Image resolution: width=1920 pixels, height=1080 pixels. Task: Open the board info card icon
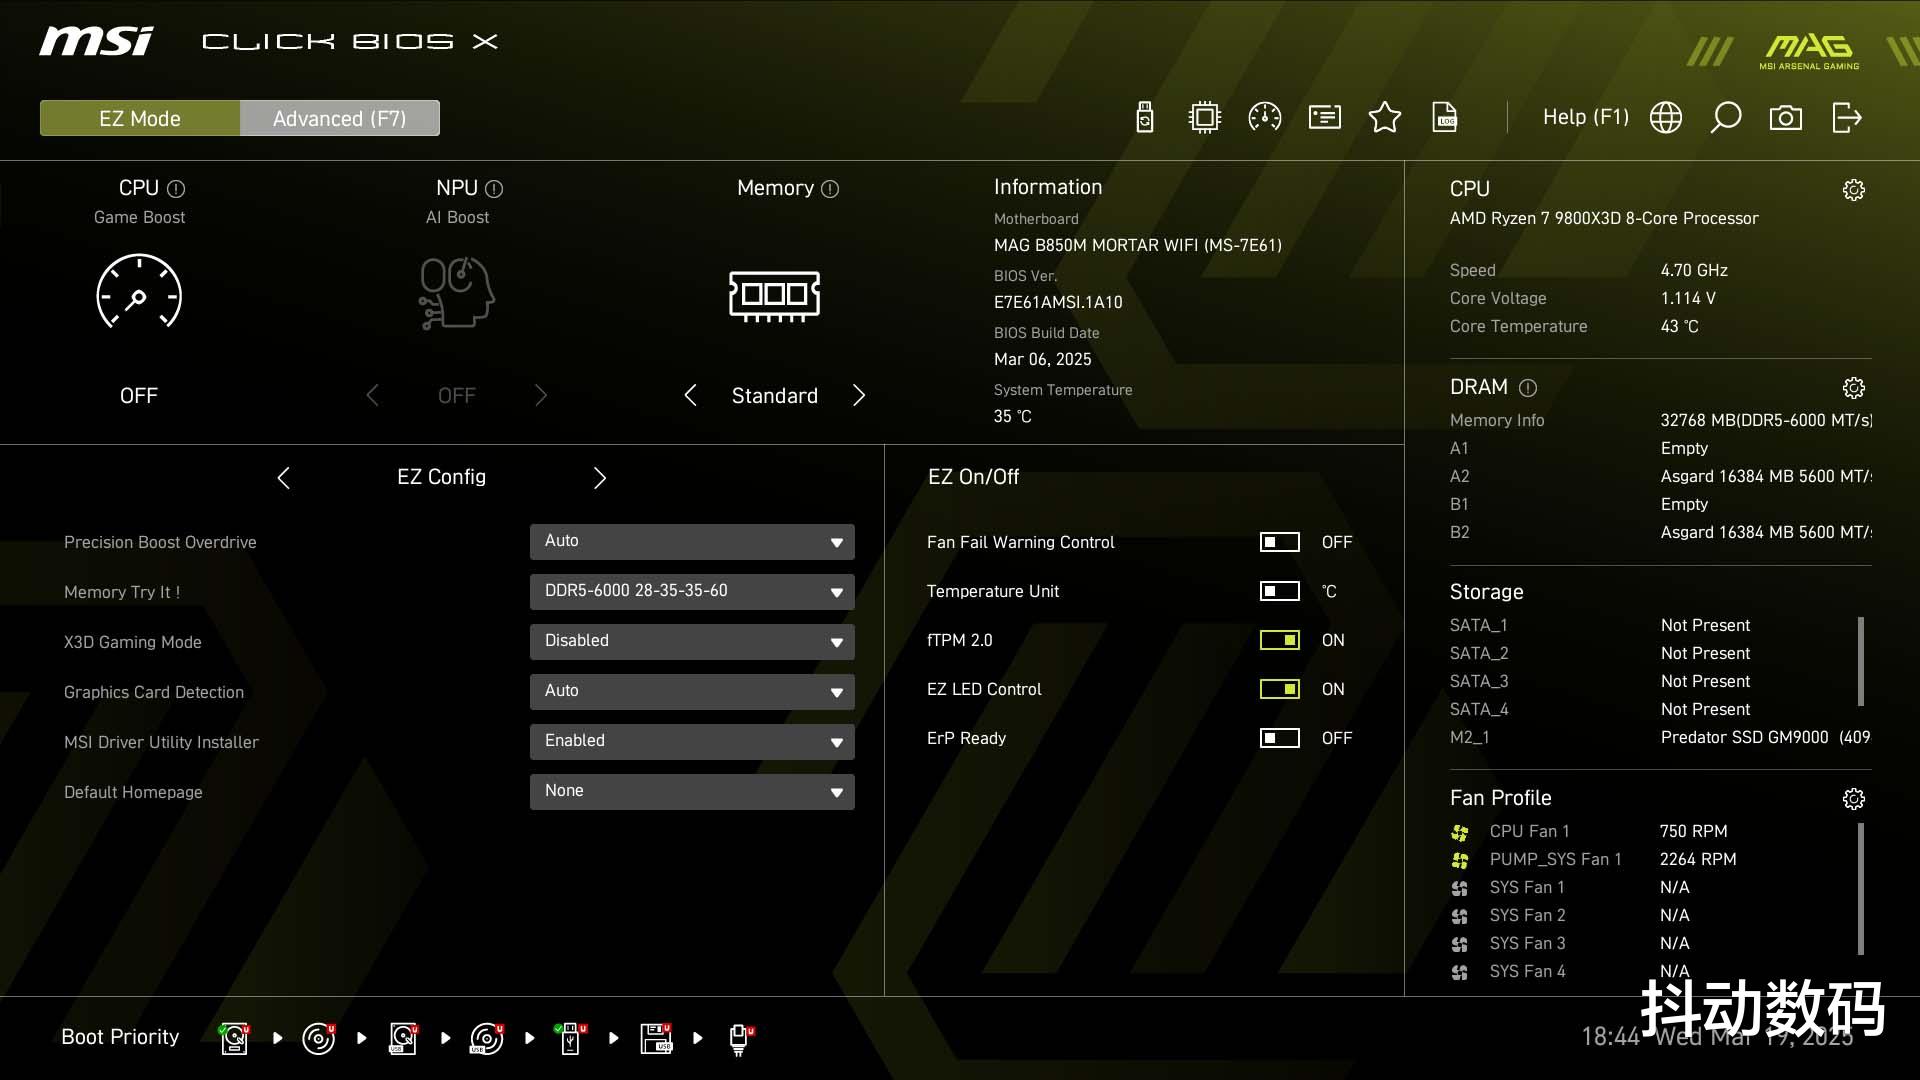pyautogui.click(x=1325, y=117)
